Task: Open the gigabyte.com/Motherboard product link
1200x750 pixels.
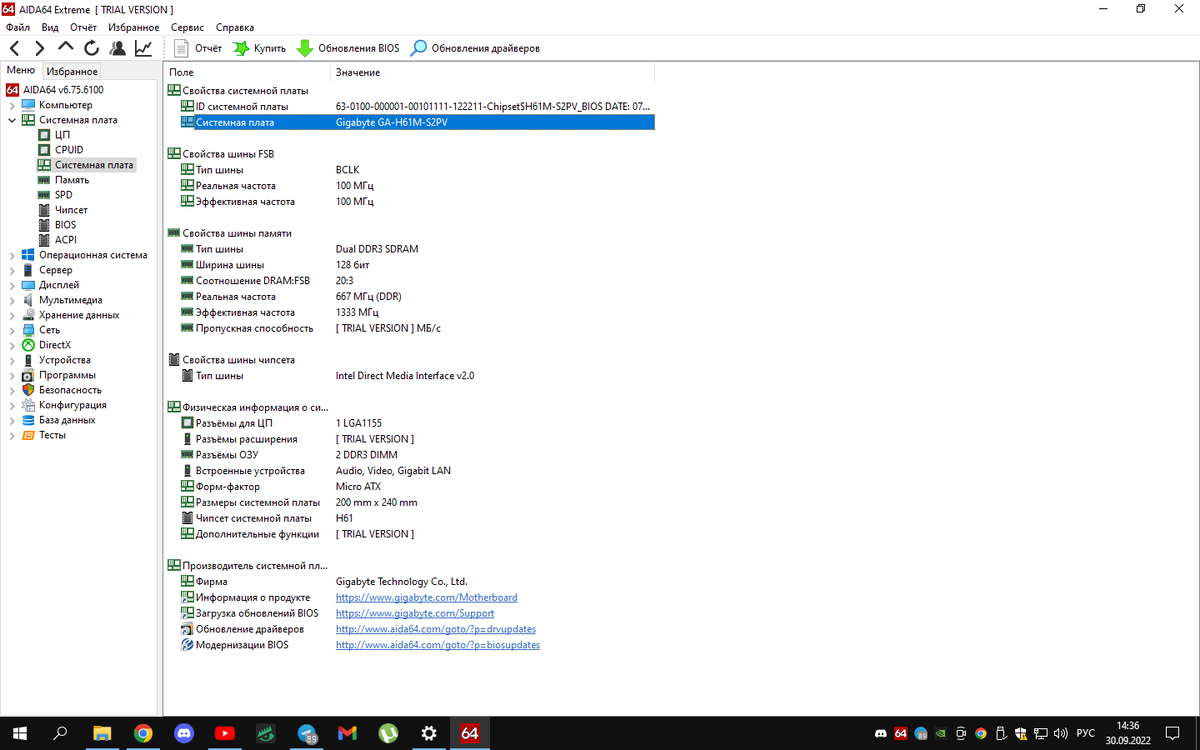Action: click(426, 597)
